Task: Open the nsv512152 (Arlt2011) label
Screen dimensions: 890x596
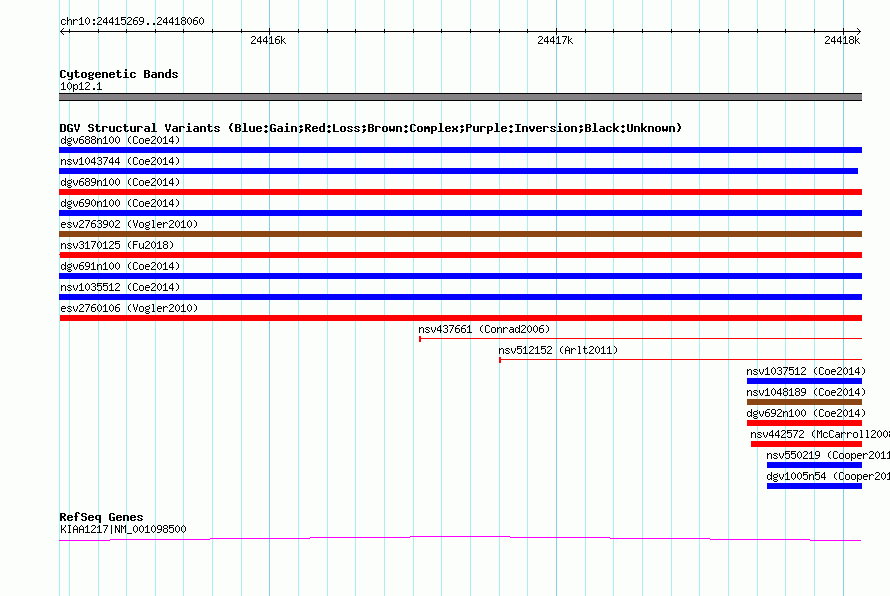Action: click(558, 350)
